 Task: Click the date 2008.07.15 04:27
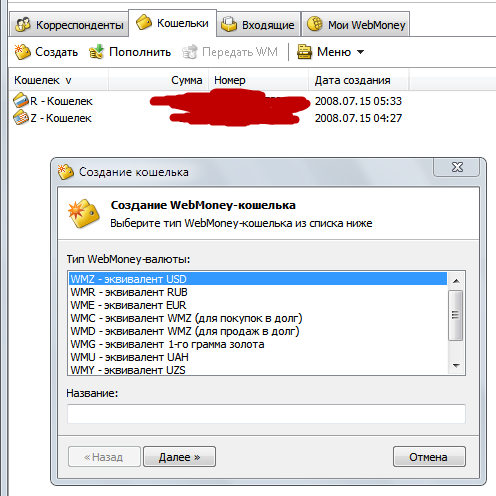pos(358,118)
